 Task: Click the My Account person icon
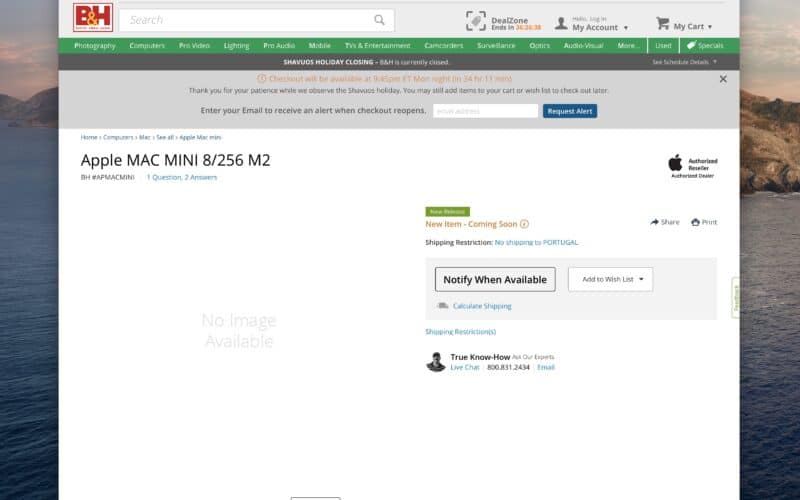point(561,23)
